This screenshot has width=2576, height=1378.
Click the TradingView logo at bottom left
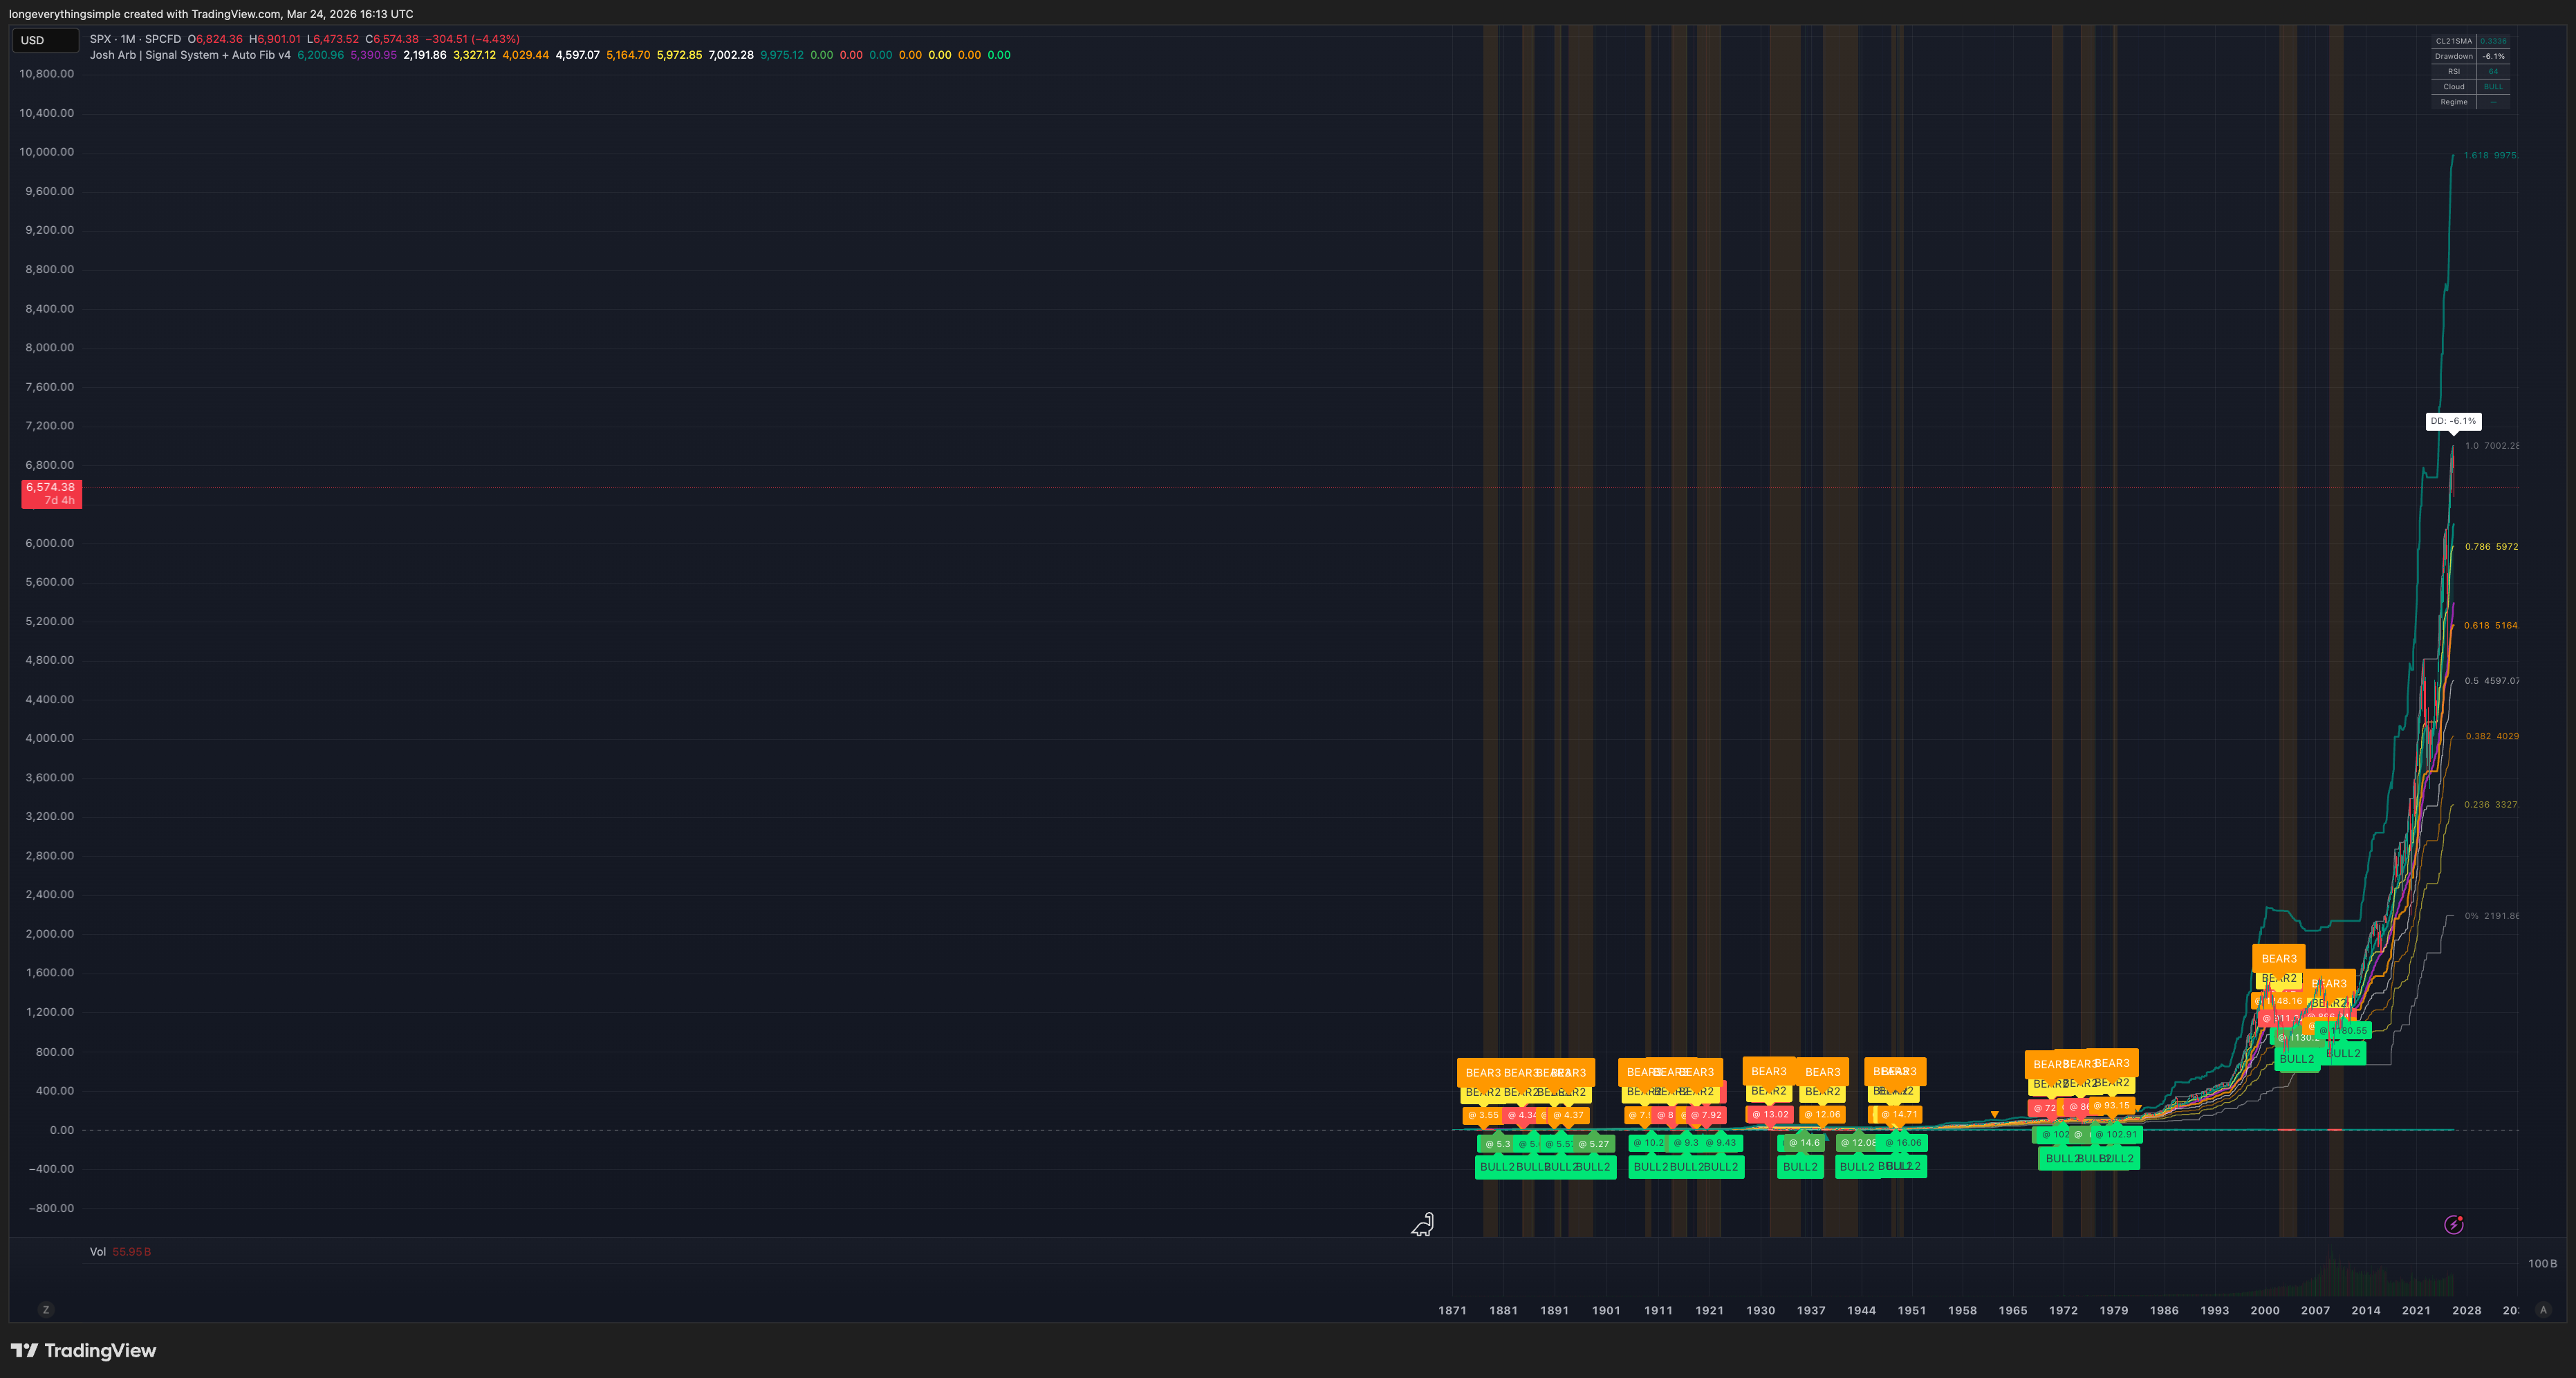84,1350
